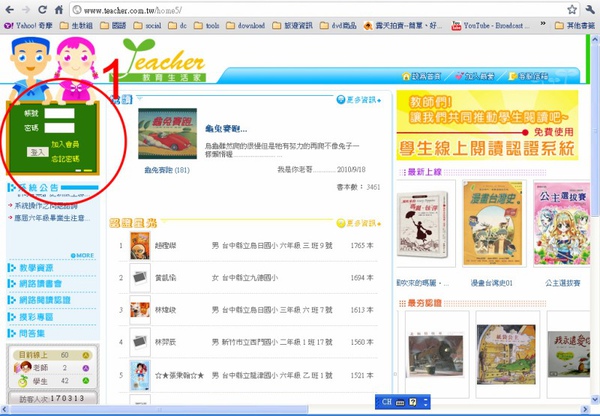Image resolution: width=600 pixels, height=416 pixels.
Task: Click the 加入會員 link on the chalkboard
Action: pyautogui.click(x=65, y=144)
